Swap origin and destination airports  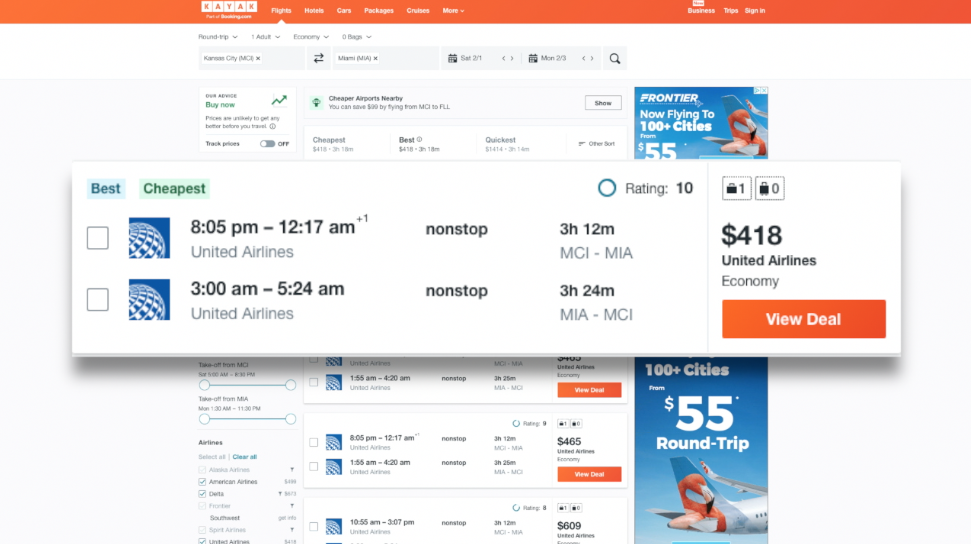pyautogui.click(x=318, y=58)
